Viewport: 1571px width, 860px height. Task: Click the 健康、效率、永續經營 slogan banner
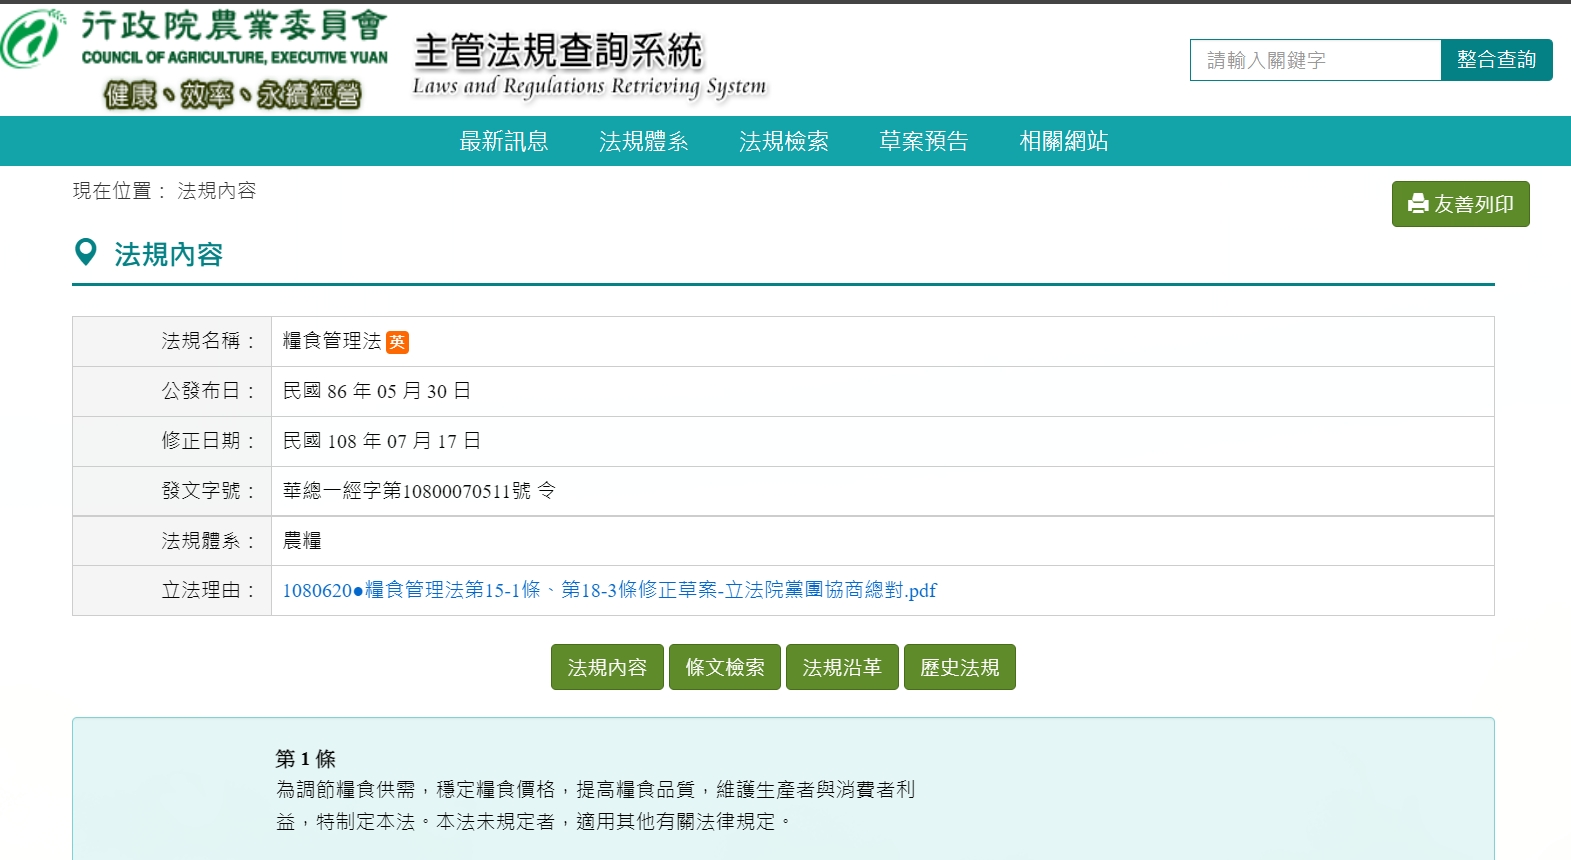(x=232, y=95)
